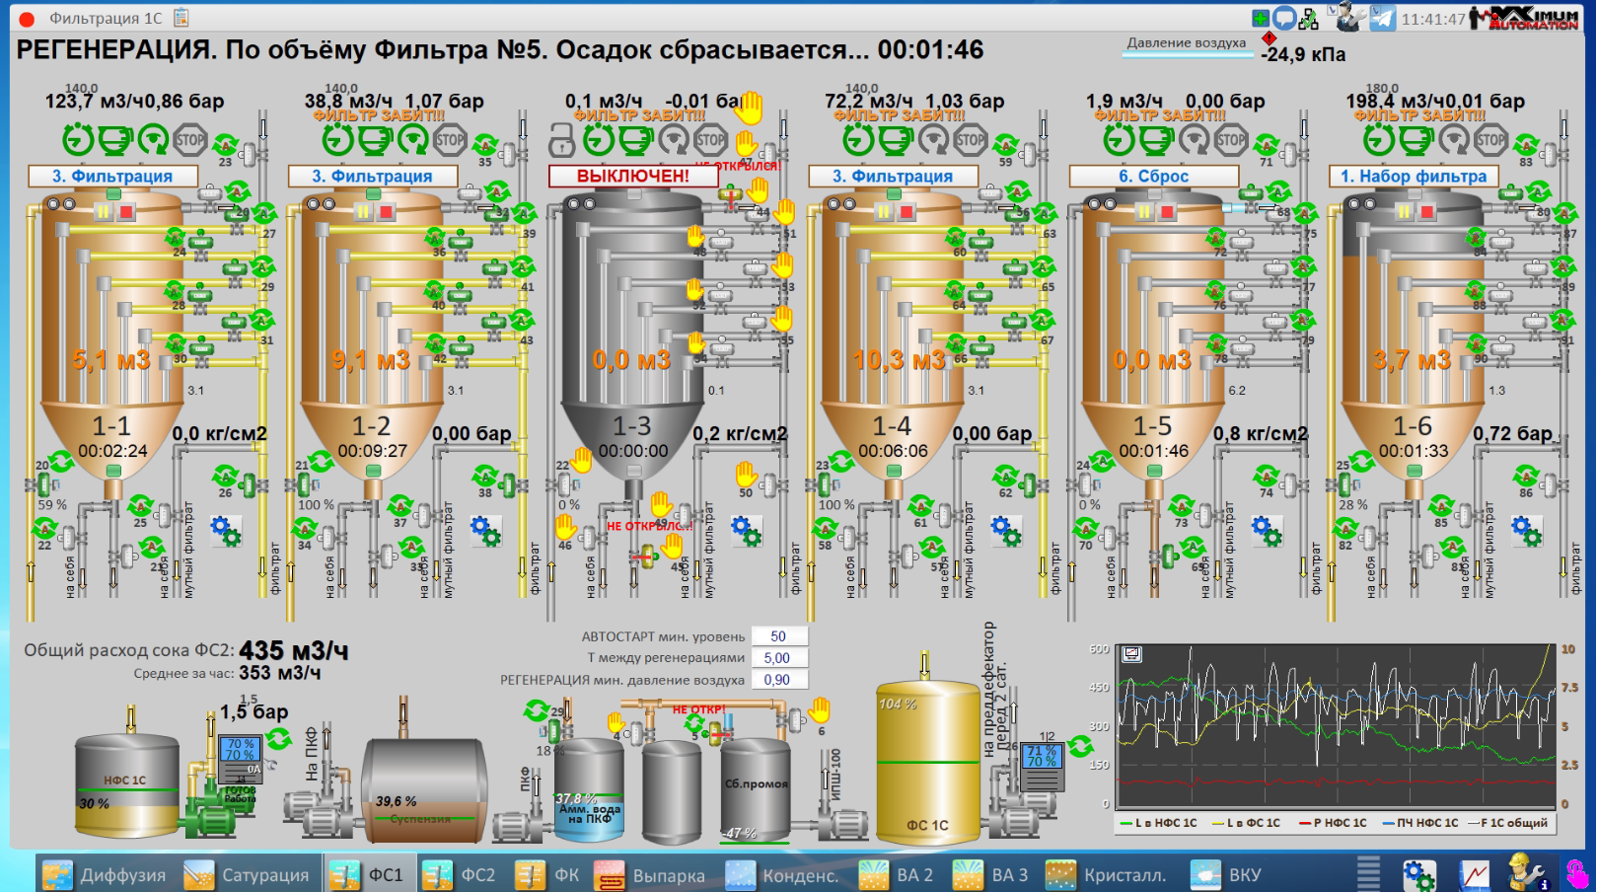This screenshot has height=892, width=1597.
Task: Click the 1. Набор фильтра status label
Action: [x=1414, y=176]
